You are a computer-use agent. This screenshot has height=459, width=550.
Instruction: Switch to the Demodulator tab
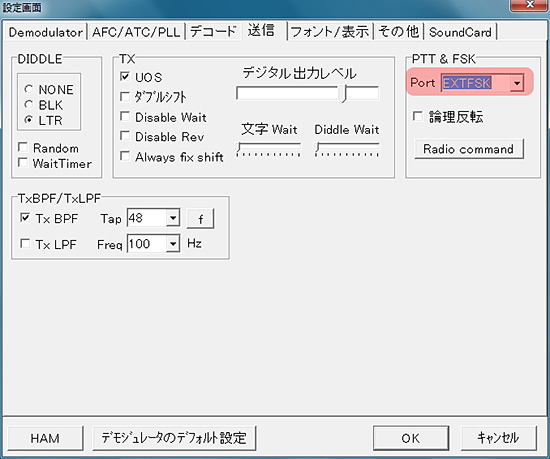pos(46,32)
